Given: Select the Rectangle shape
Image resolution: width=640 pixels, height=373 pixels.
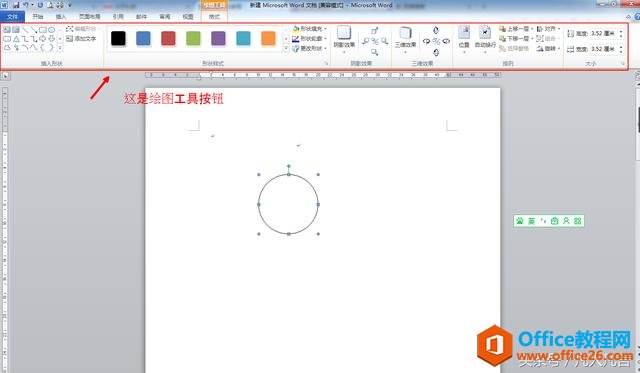Looking at the screenshot, I should pyautogui.click(x=43, y=30).
